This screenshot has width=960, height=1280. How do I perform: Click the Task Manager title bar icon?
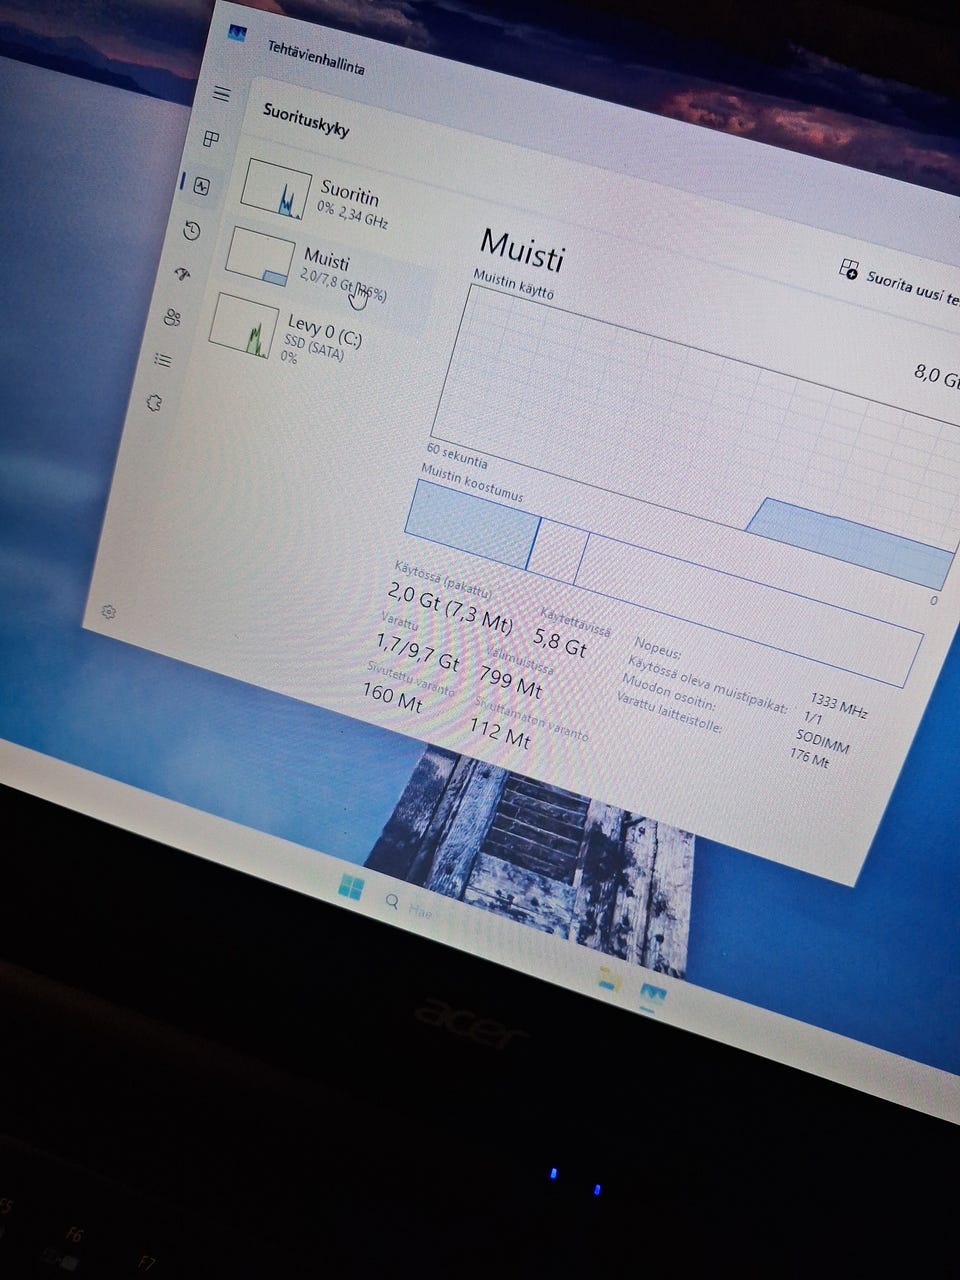(237, 33)
